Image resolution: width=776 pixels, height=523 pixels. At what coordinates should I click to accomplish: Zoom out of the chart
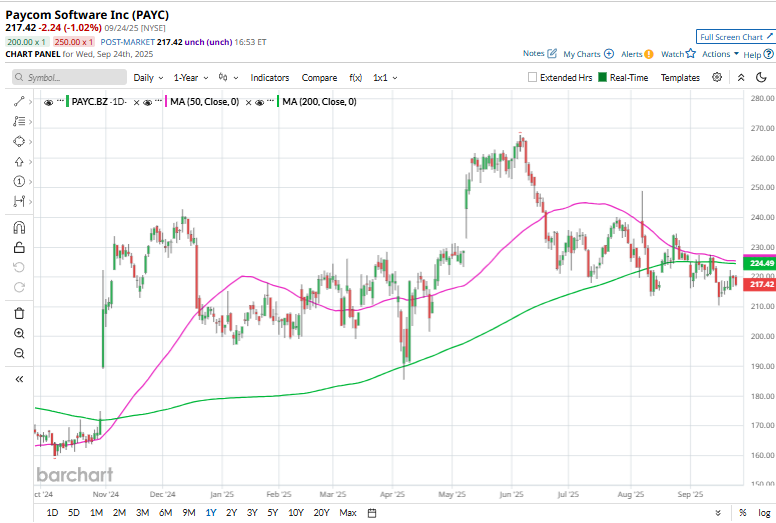[19, 354]
